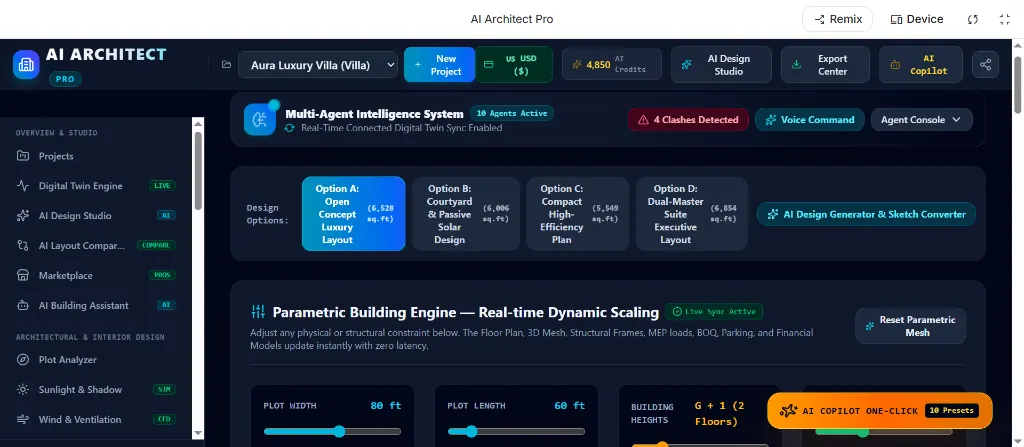Click the fullscreen icon in top bar
This screenshot has height=447, width=1024.
click(x=1004, y=20)
